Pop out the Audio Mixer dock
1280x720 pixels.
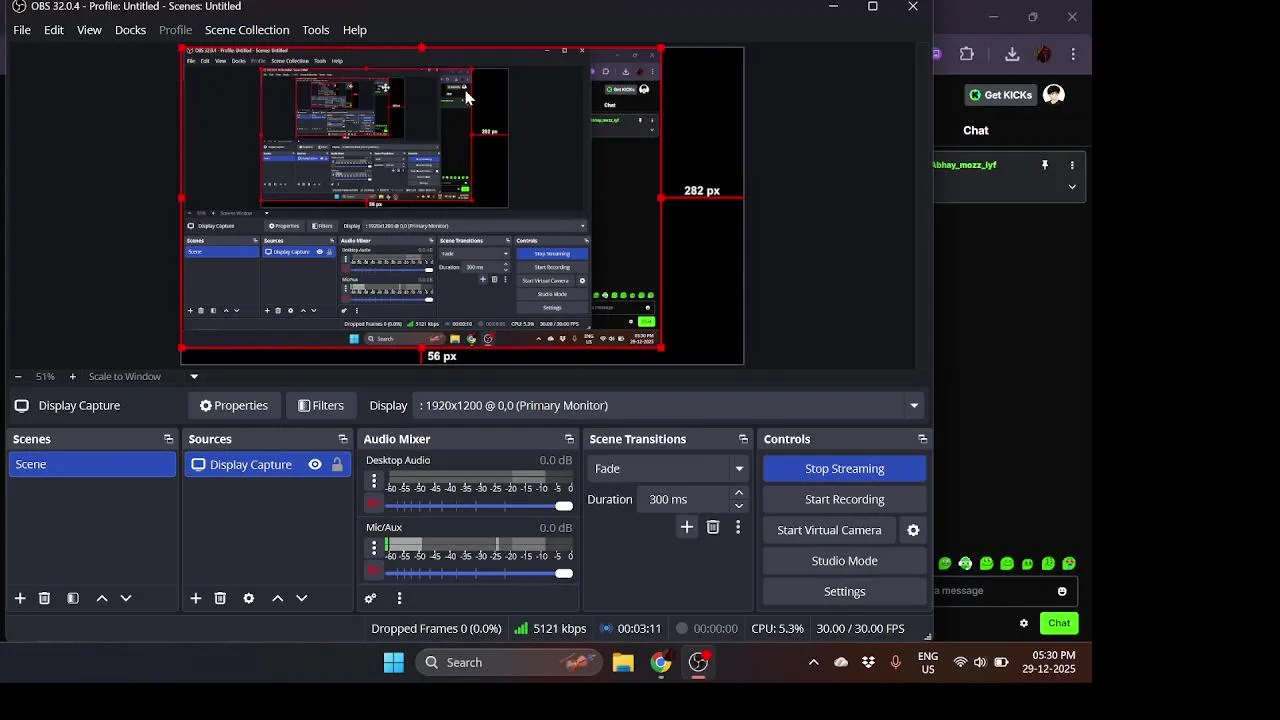(569, 439)
